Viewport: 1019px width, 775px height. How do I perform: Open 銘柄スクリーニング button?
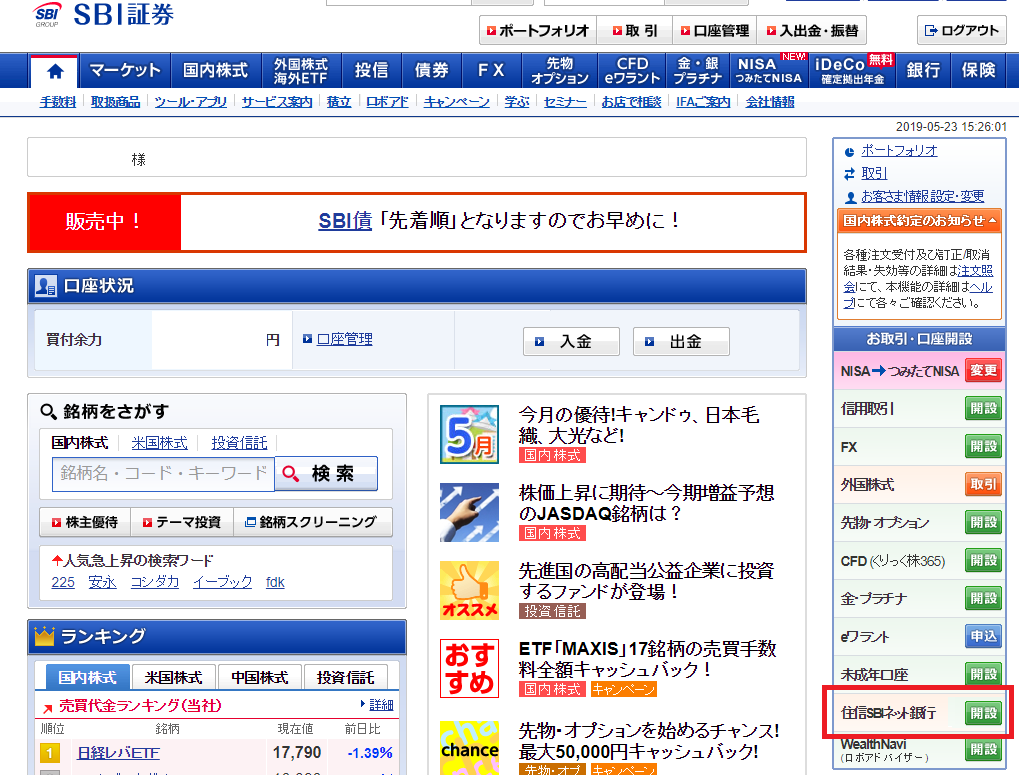pyautogui.click(x=313, y=522)
